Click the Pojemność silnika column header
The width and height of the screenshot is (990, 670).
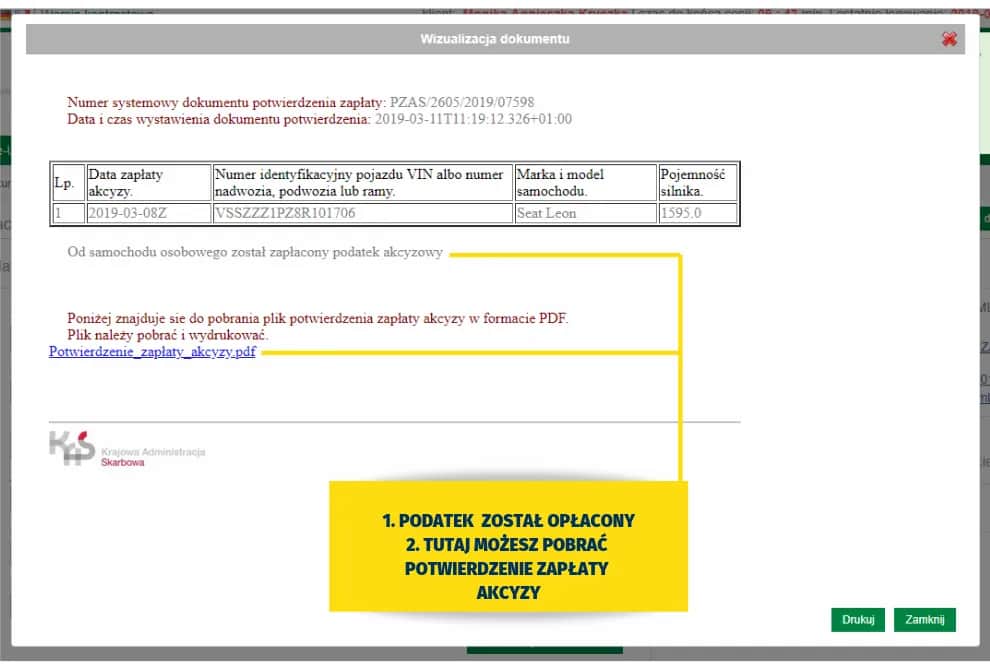click(x=697, y=183)
